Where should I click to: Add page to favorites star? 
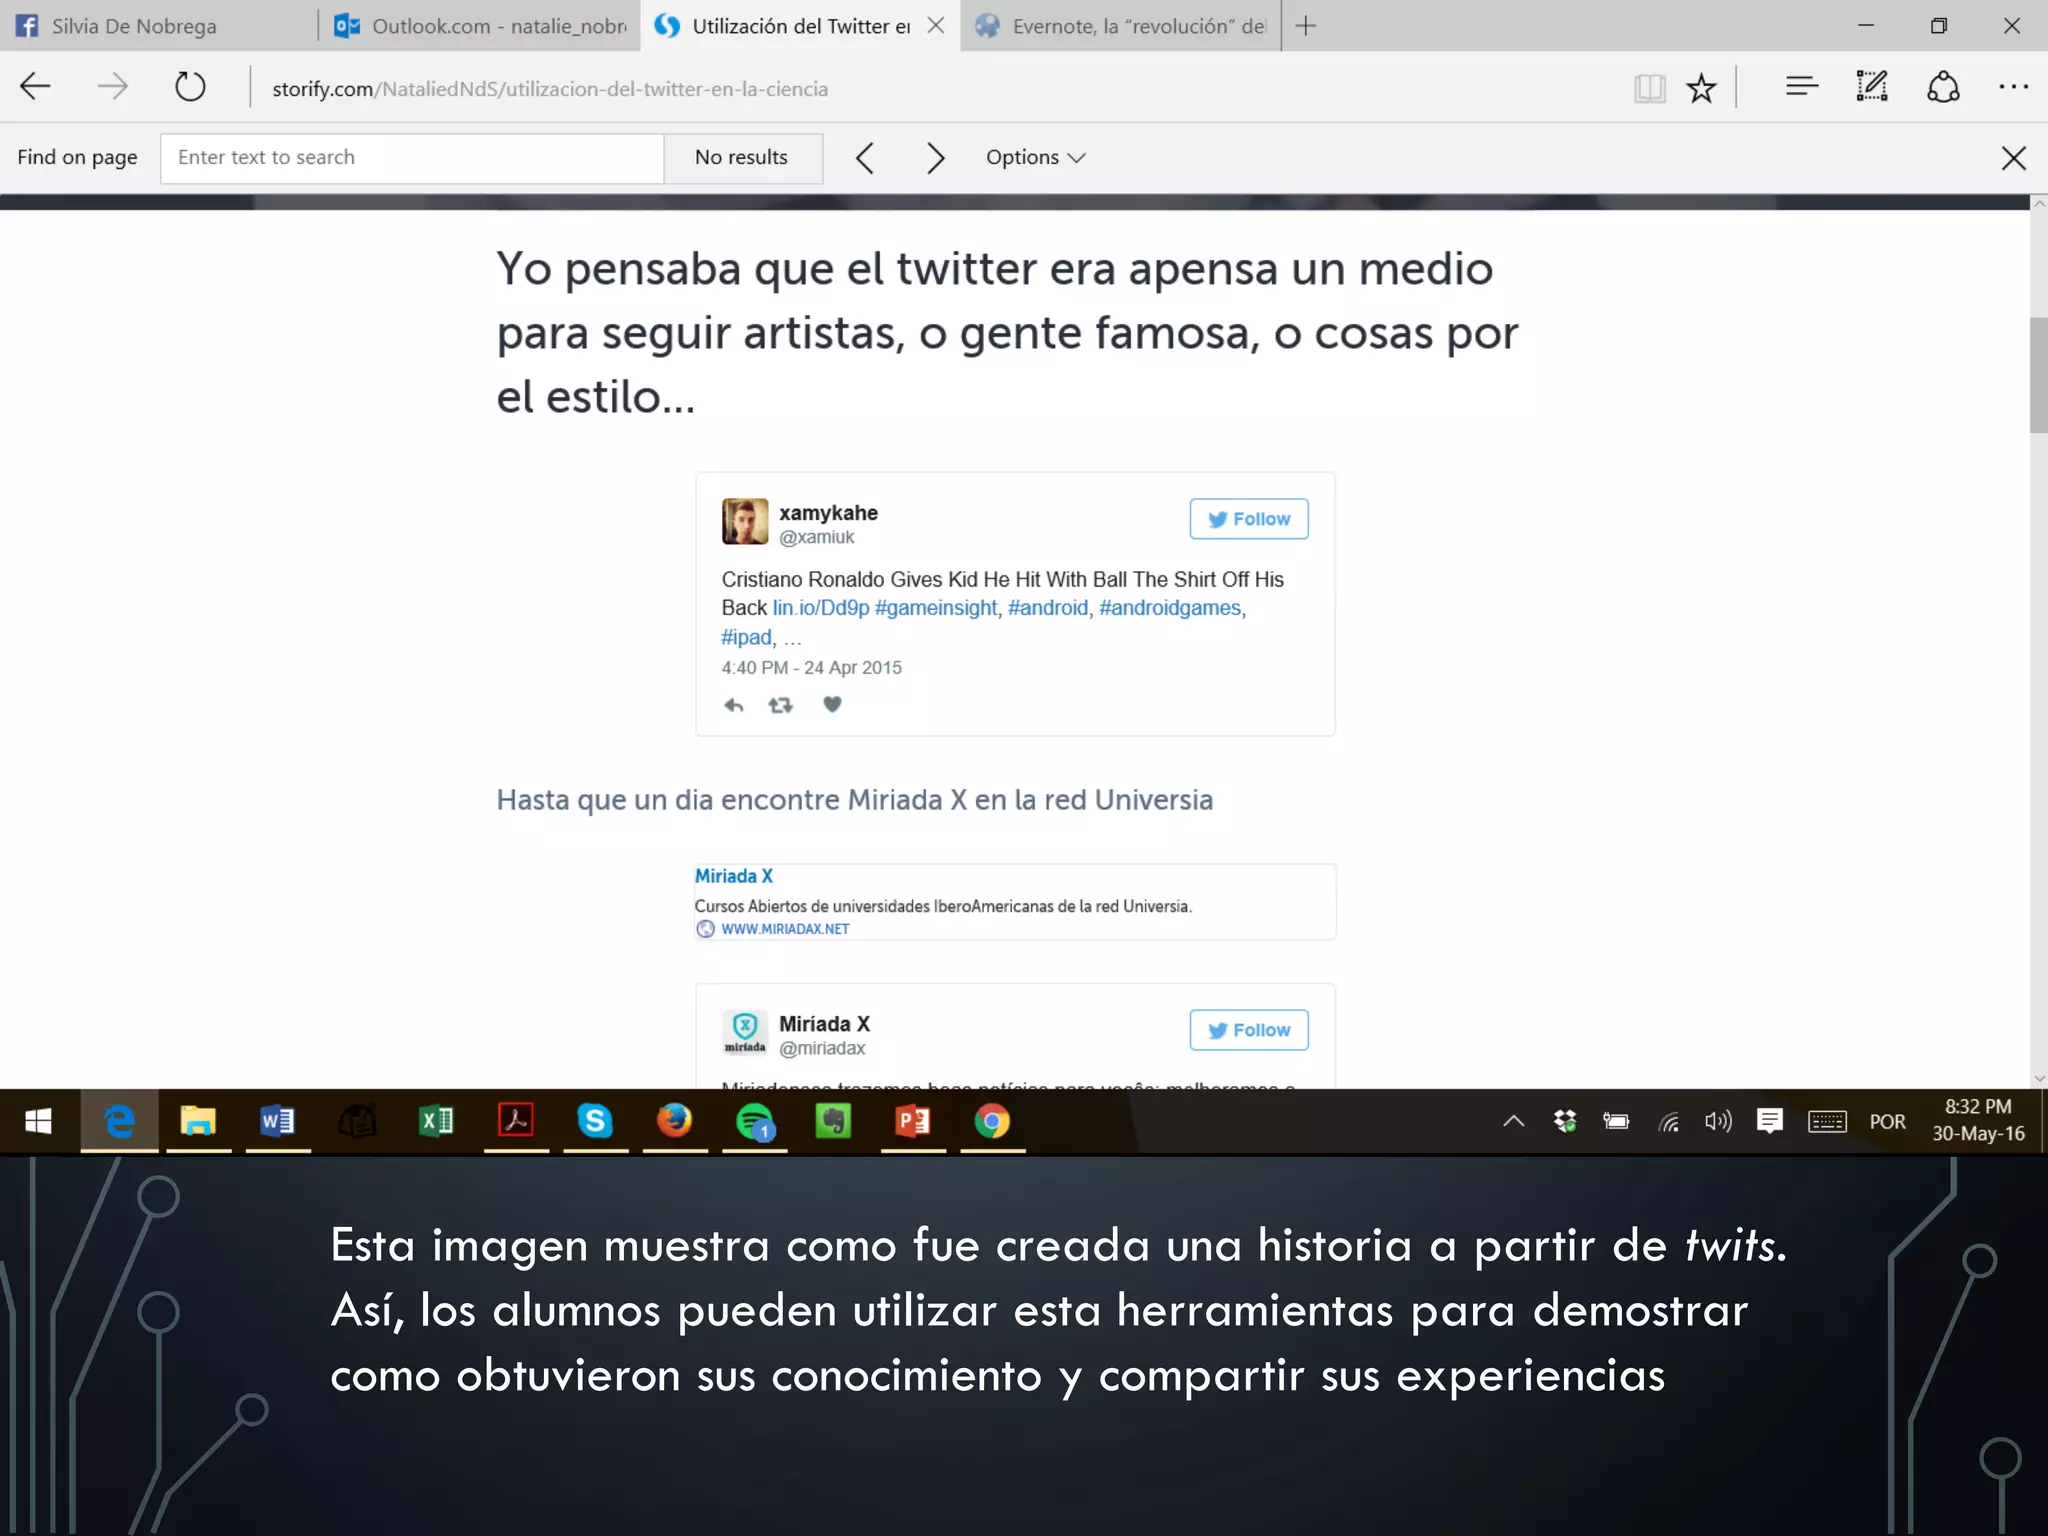1701,88
